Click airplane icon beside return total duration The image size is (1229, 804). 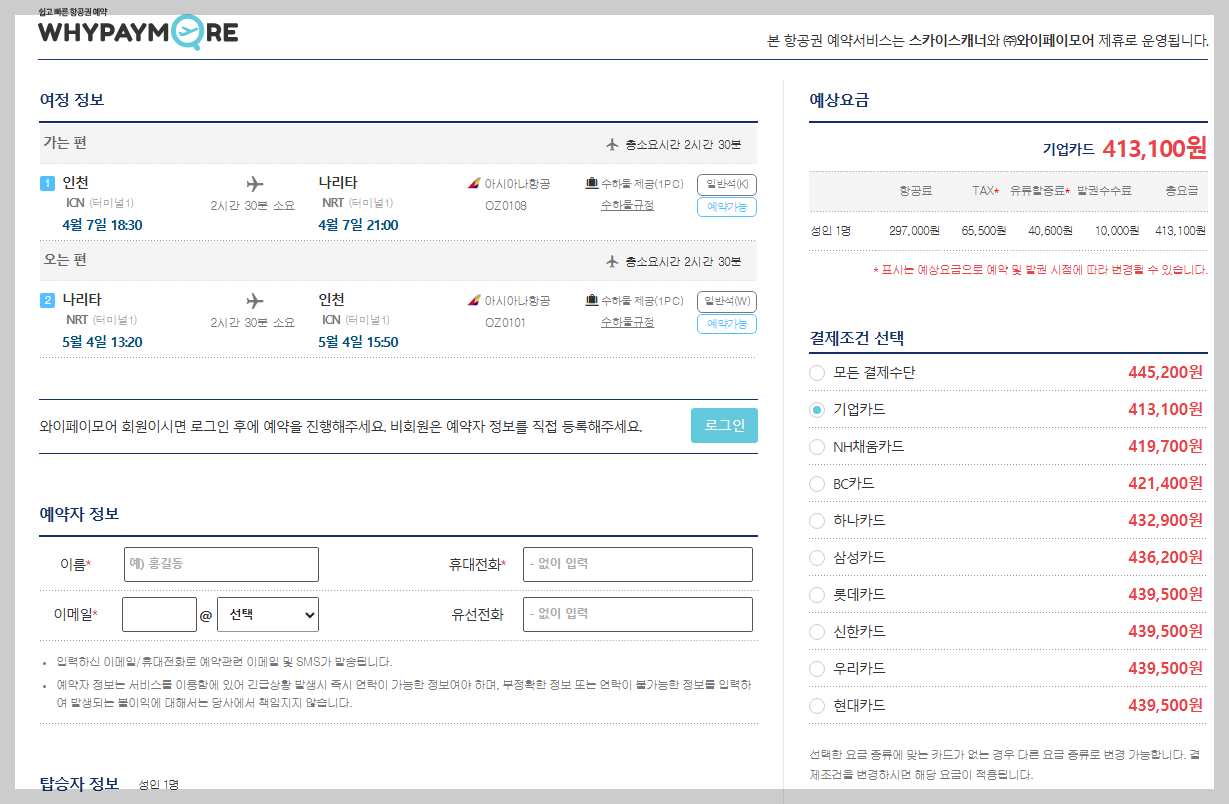pos(613,261)
